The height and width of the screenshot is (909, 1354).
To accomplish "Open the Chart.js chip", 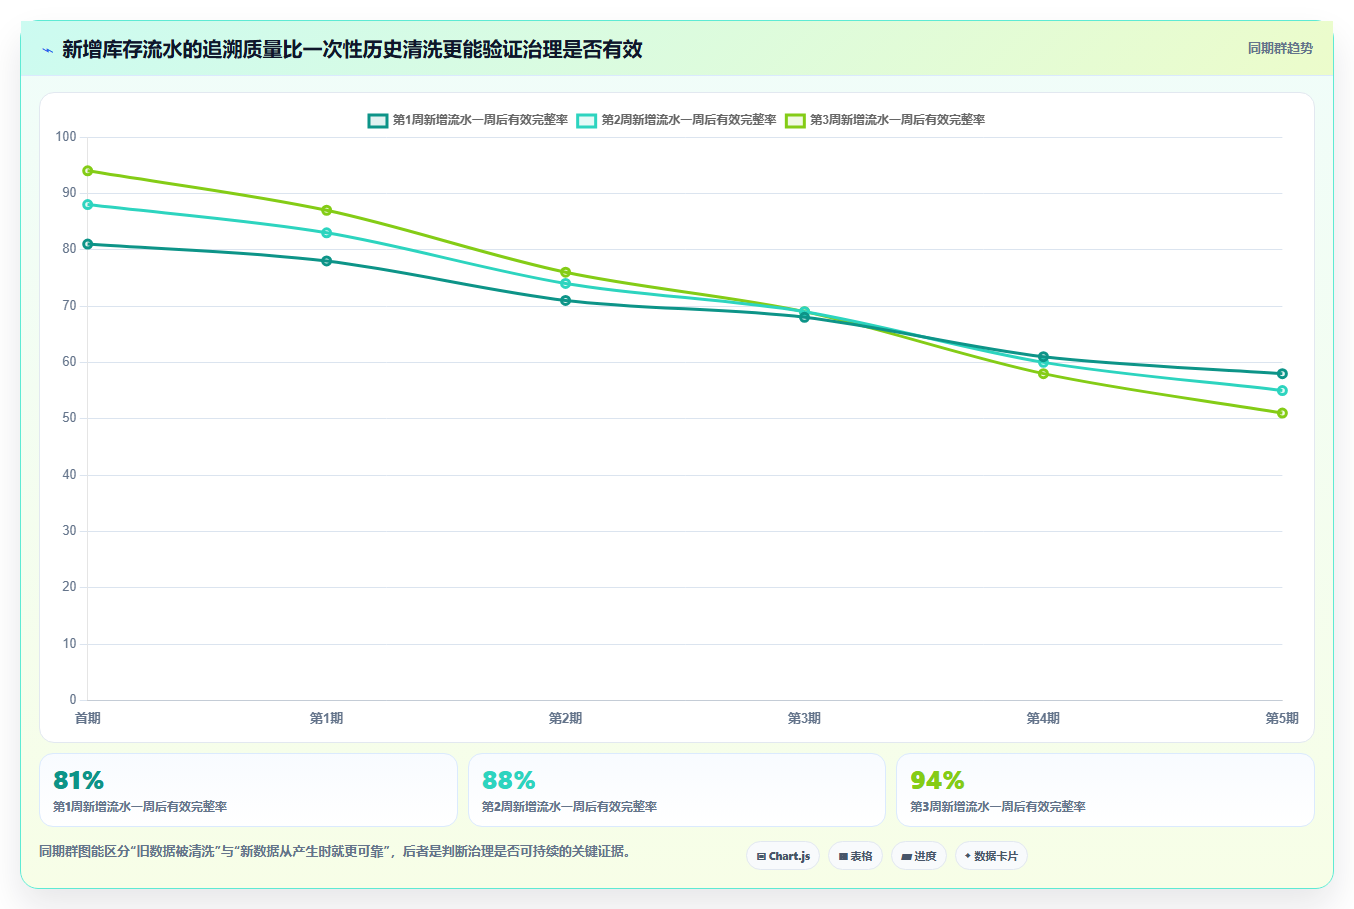I will point(783,856).
